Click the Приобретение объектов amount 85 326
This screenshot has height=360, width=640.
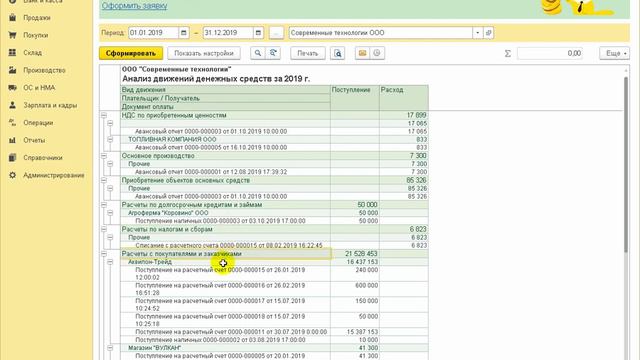click(417, 180)
